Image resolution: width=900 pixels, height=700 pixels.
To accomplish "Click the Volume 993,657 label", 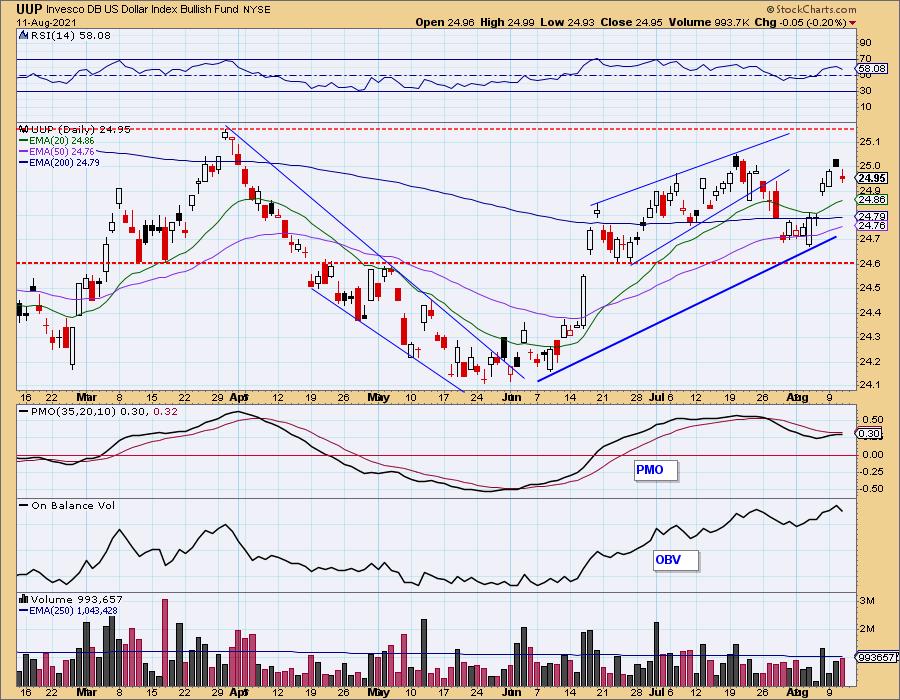I will pos(76,600).
